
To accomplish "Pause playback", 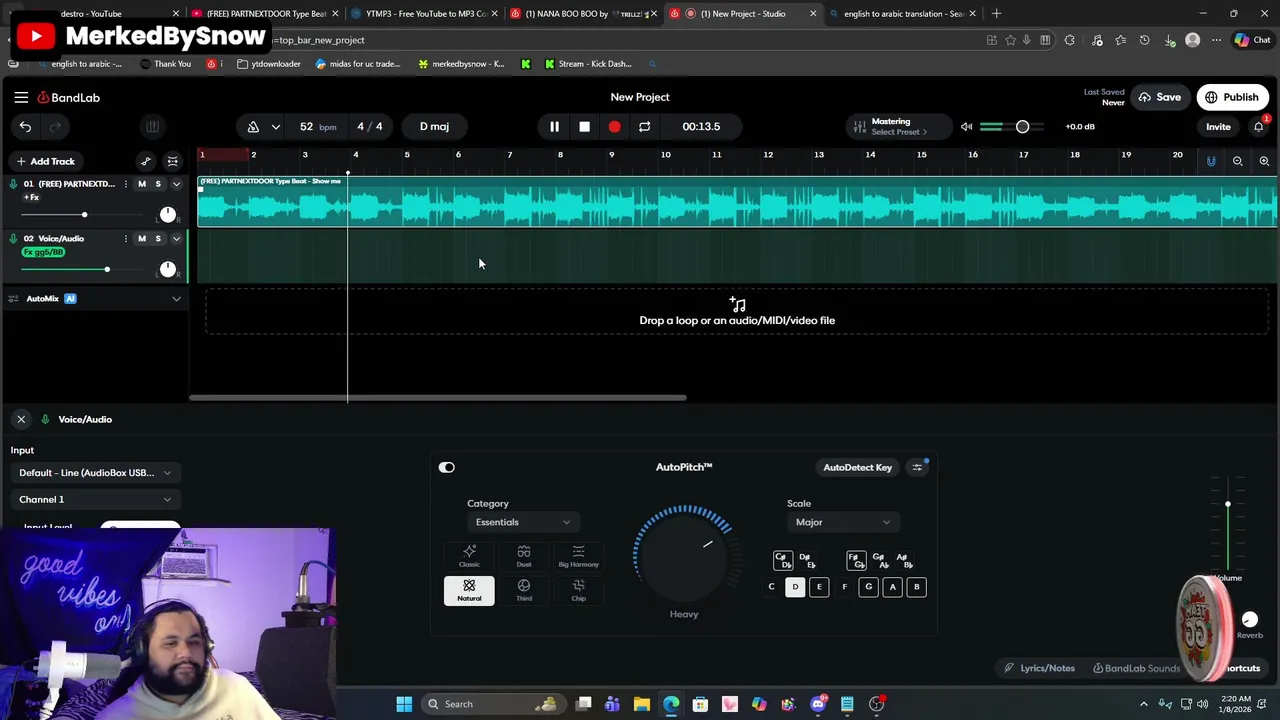I will point(554,127).
